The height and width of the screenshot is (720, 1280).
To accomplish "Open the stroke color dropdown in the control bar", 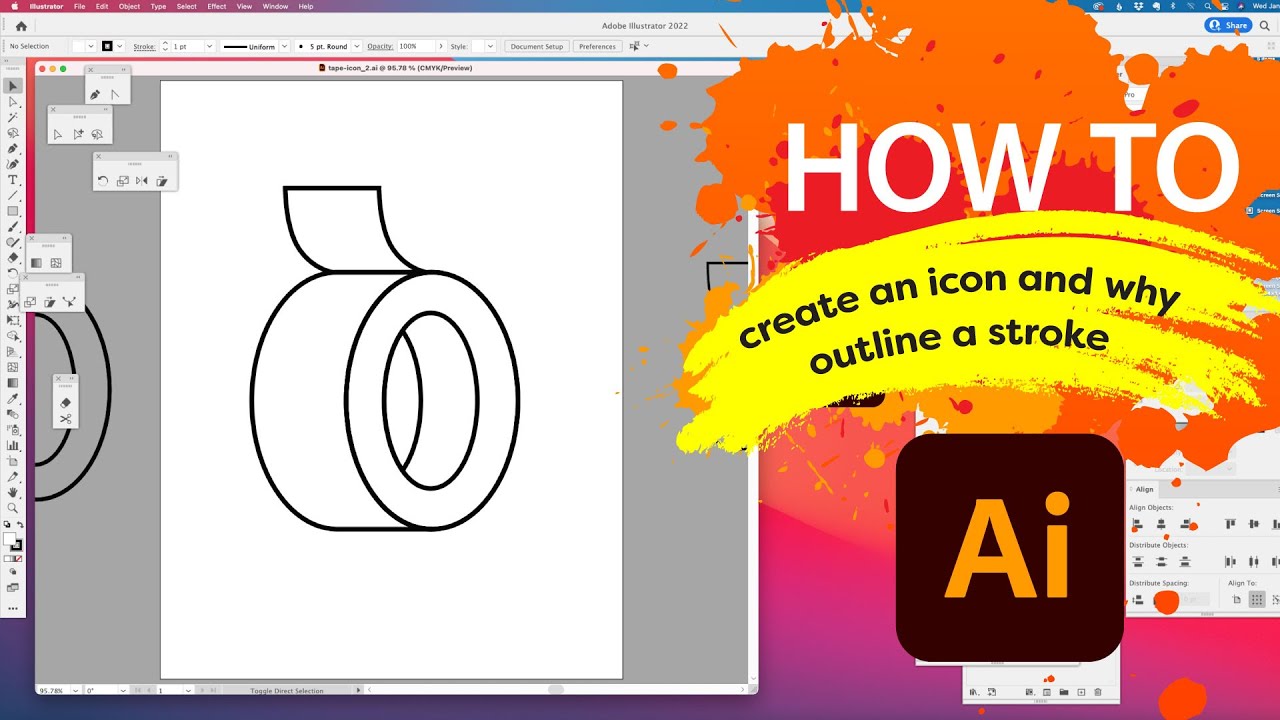I will pyautogui.click(x=120, y=46).
